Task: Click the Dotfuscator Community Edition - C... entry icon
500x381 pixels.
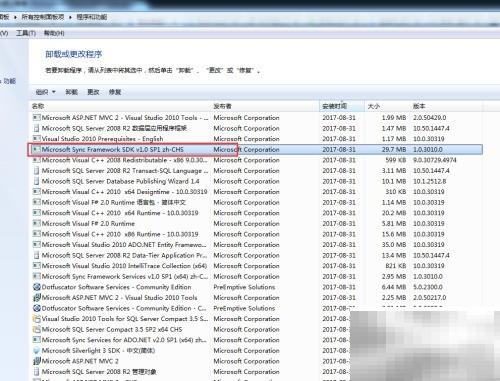Action: coord(37,308)
